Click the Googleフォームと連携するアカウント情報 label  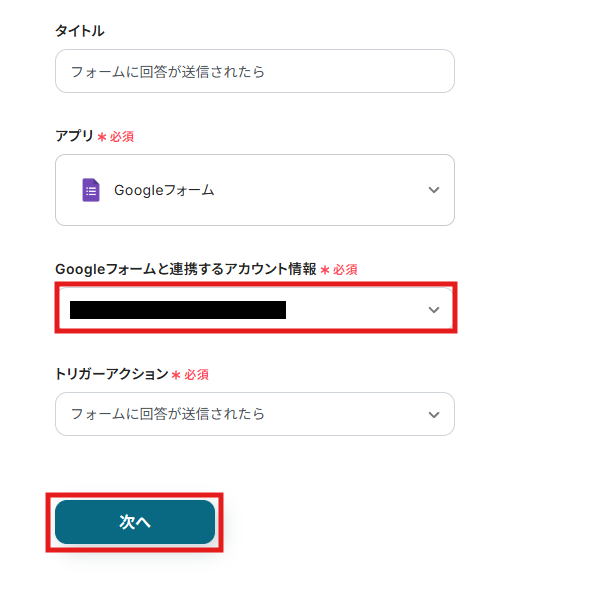(x=186, y=269)
